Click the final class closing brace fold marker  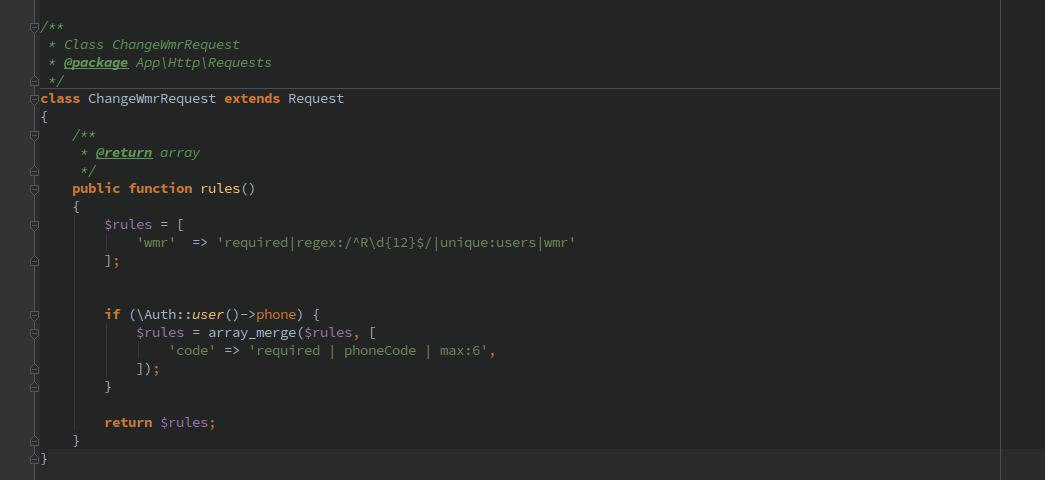35,458
